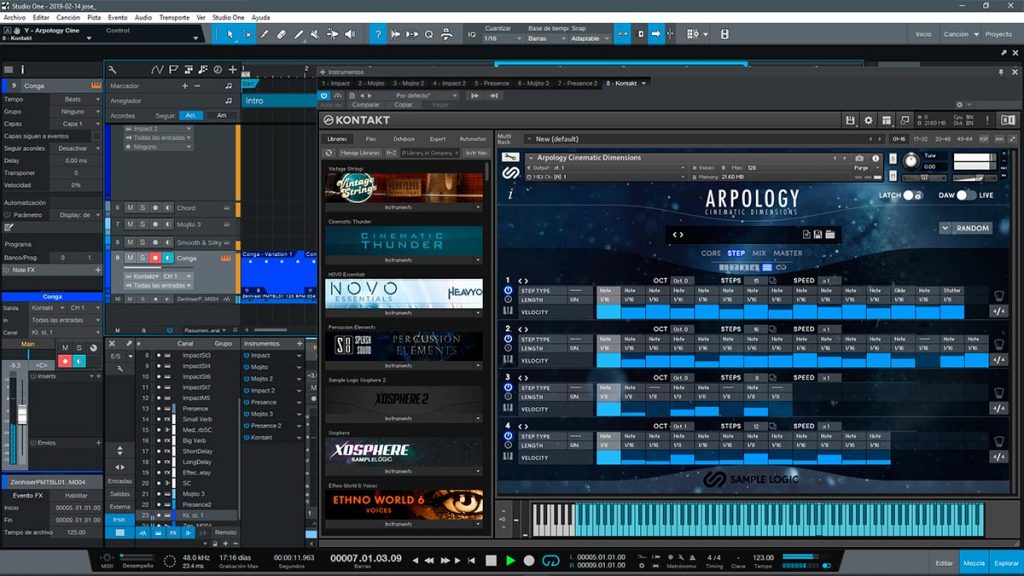This screenshot has width=1024, height=576.
Task: Click Kontakt minimized view icon
Action: (904, 120)
